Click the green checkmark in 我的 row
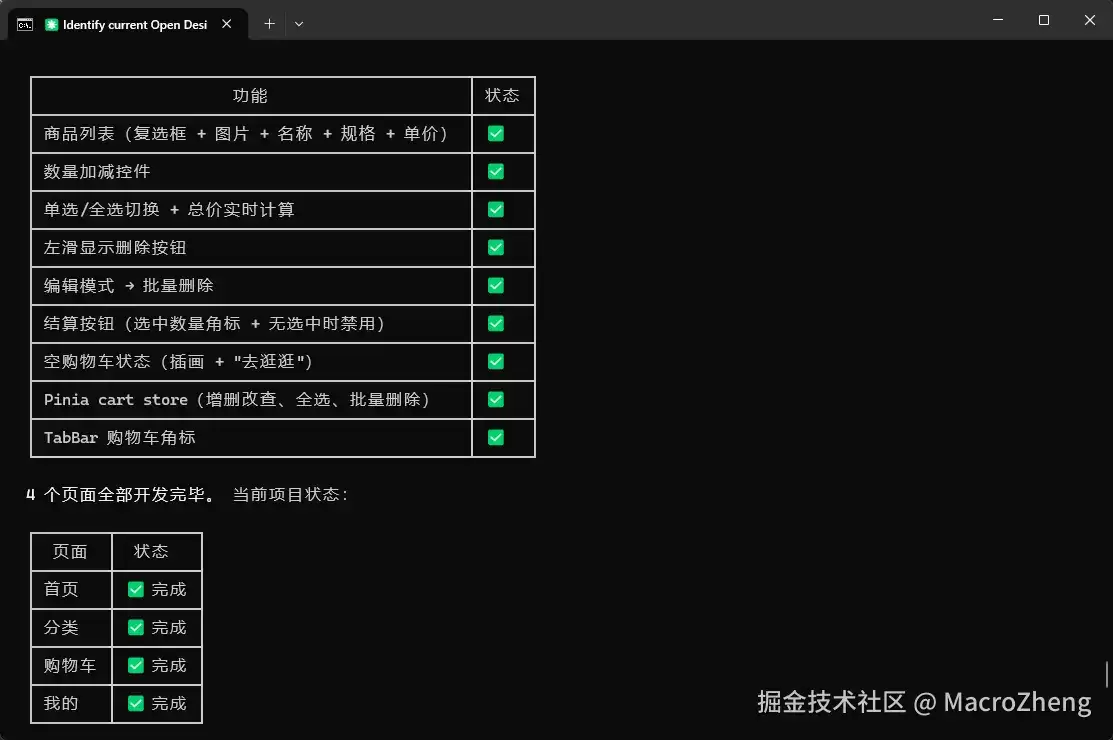Screen dimensions: 1113x740 (136, 703)
